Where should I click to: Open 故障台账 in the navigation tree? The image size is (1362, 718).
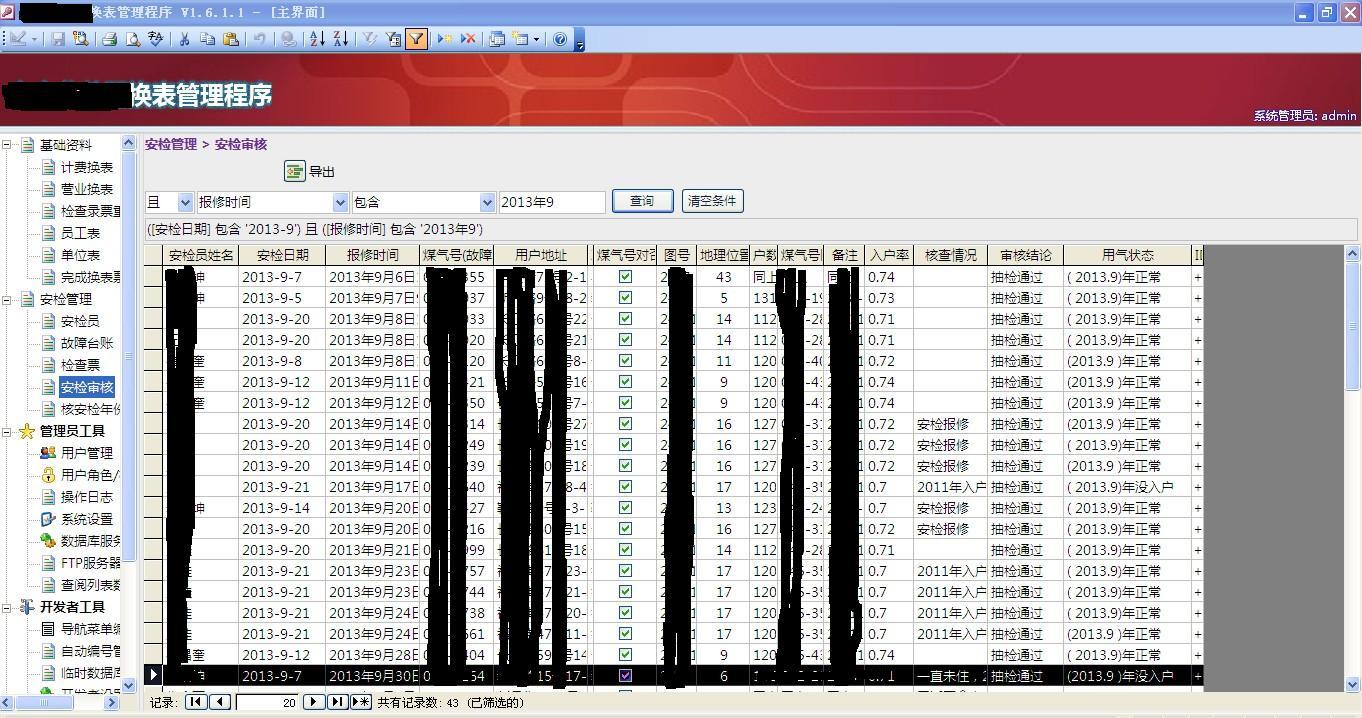click(87, 343)
